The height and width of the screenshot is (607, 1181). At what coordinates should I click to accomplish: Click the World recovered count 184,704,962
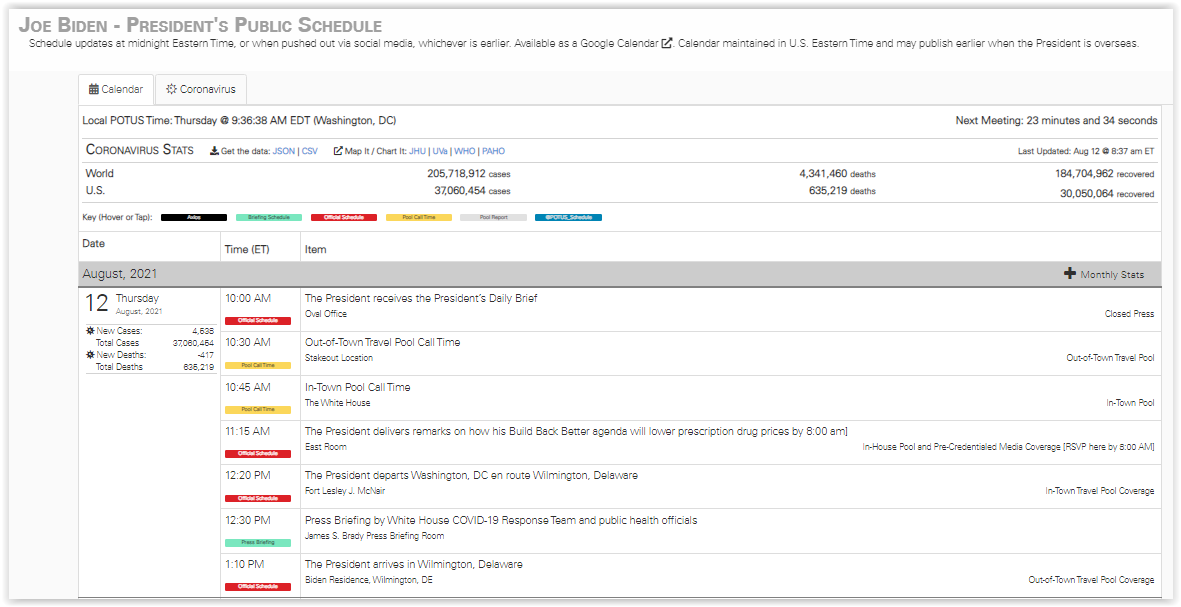pyautogui.click(x=1084, y=173)
